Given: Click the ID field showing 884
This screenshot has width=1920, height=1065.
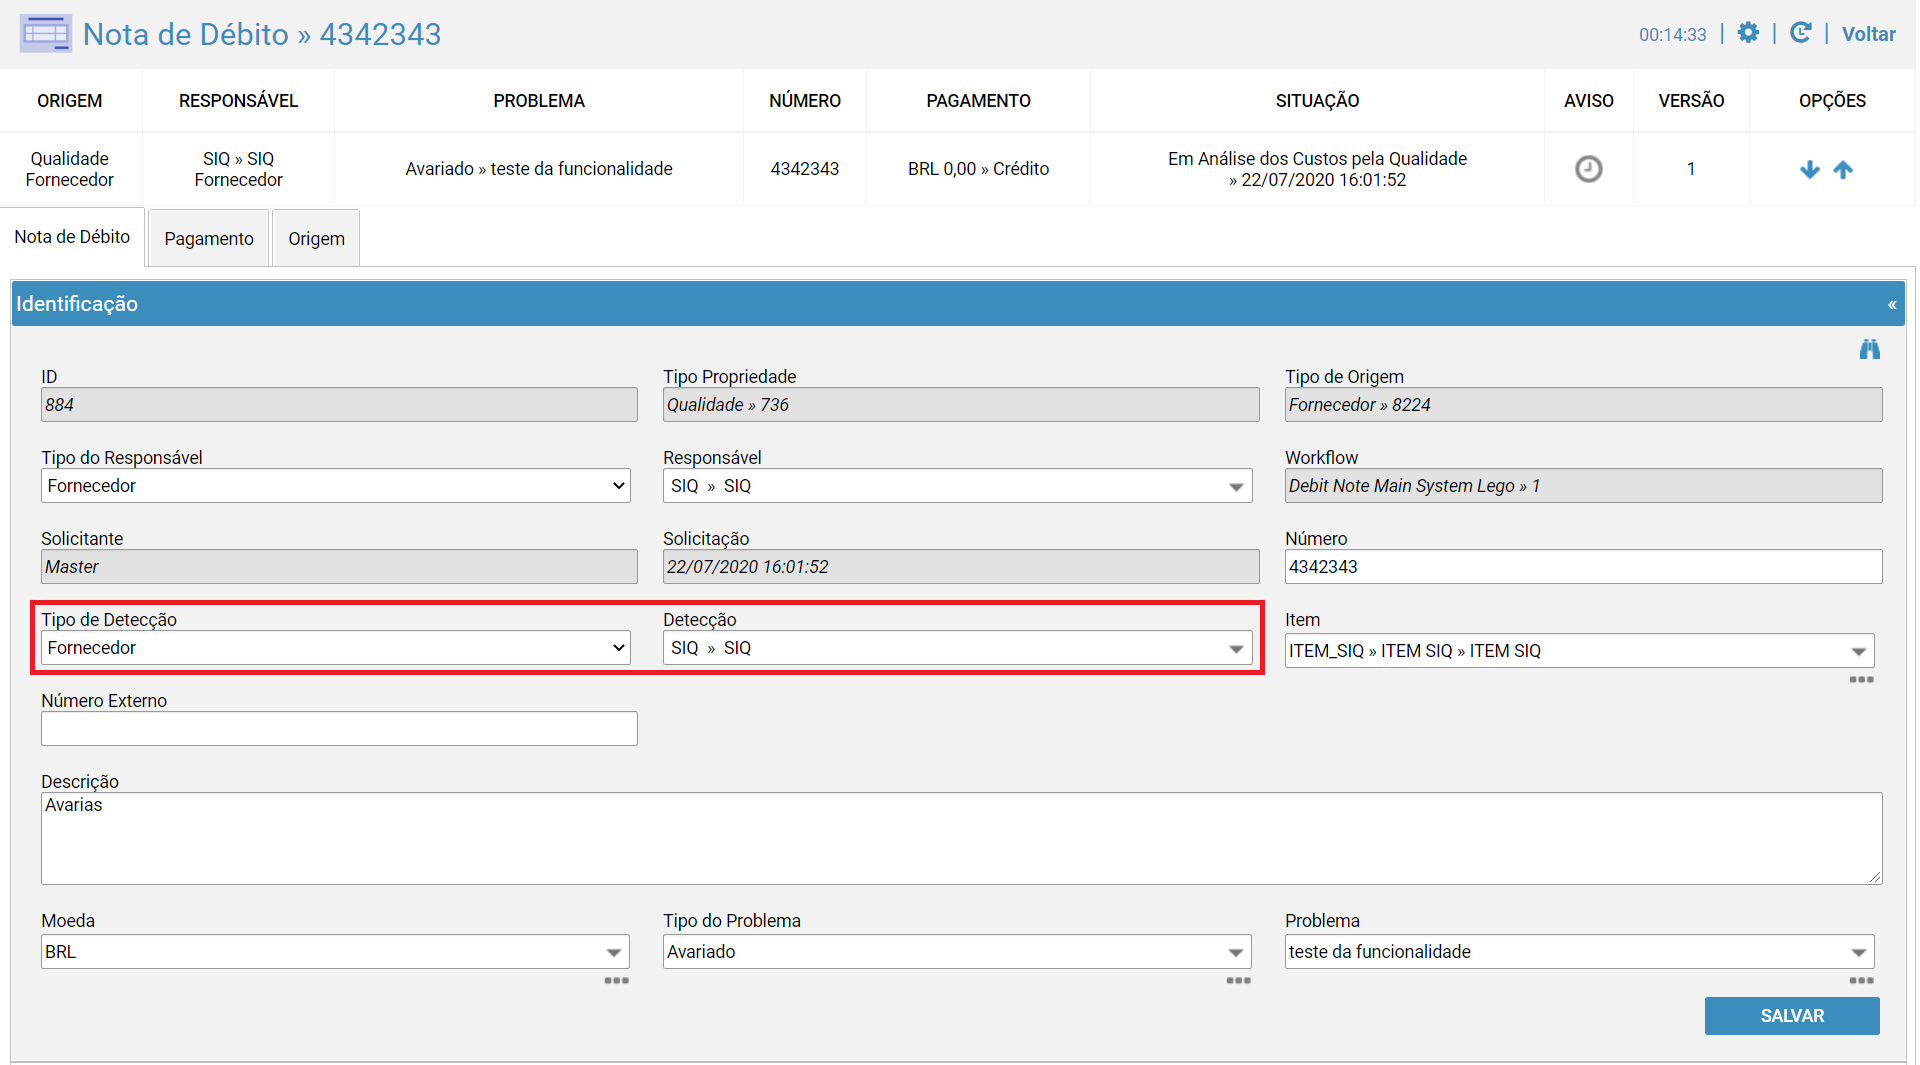Looking at the screenshot, I should [x=339, y=405].
